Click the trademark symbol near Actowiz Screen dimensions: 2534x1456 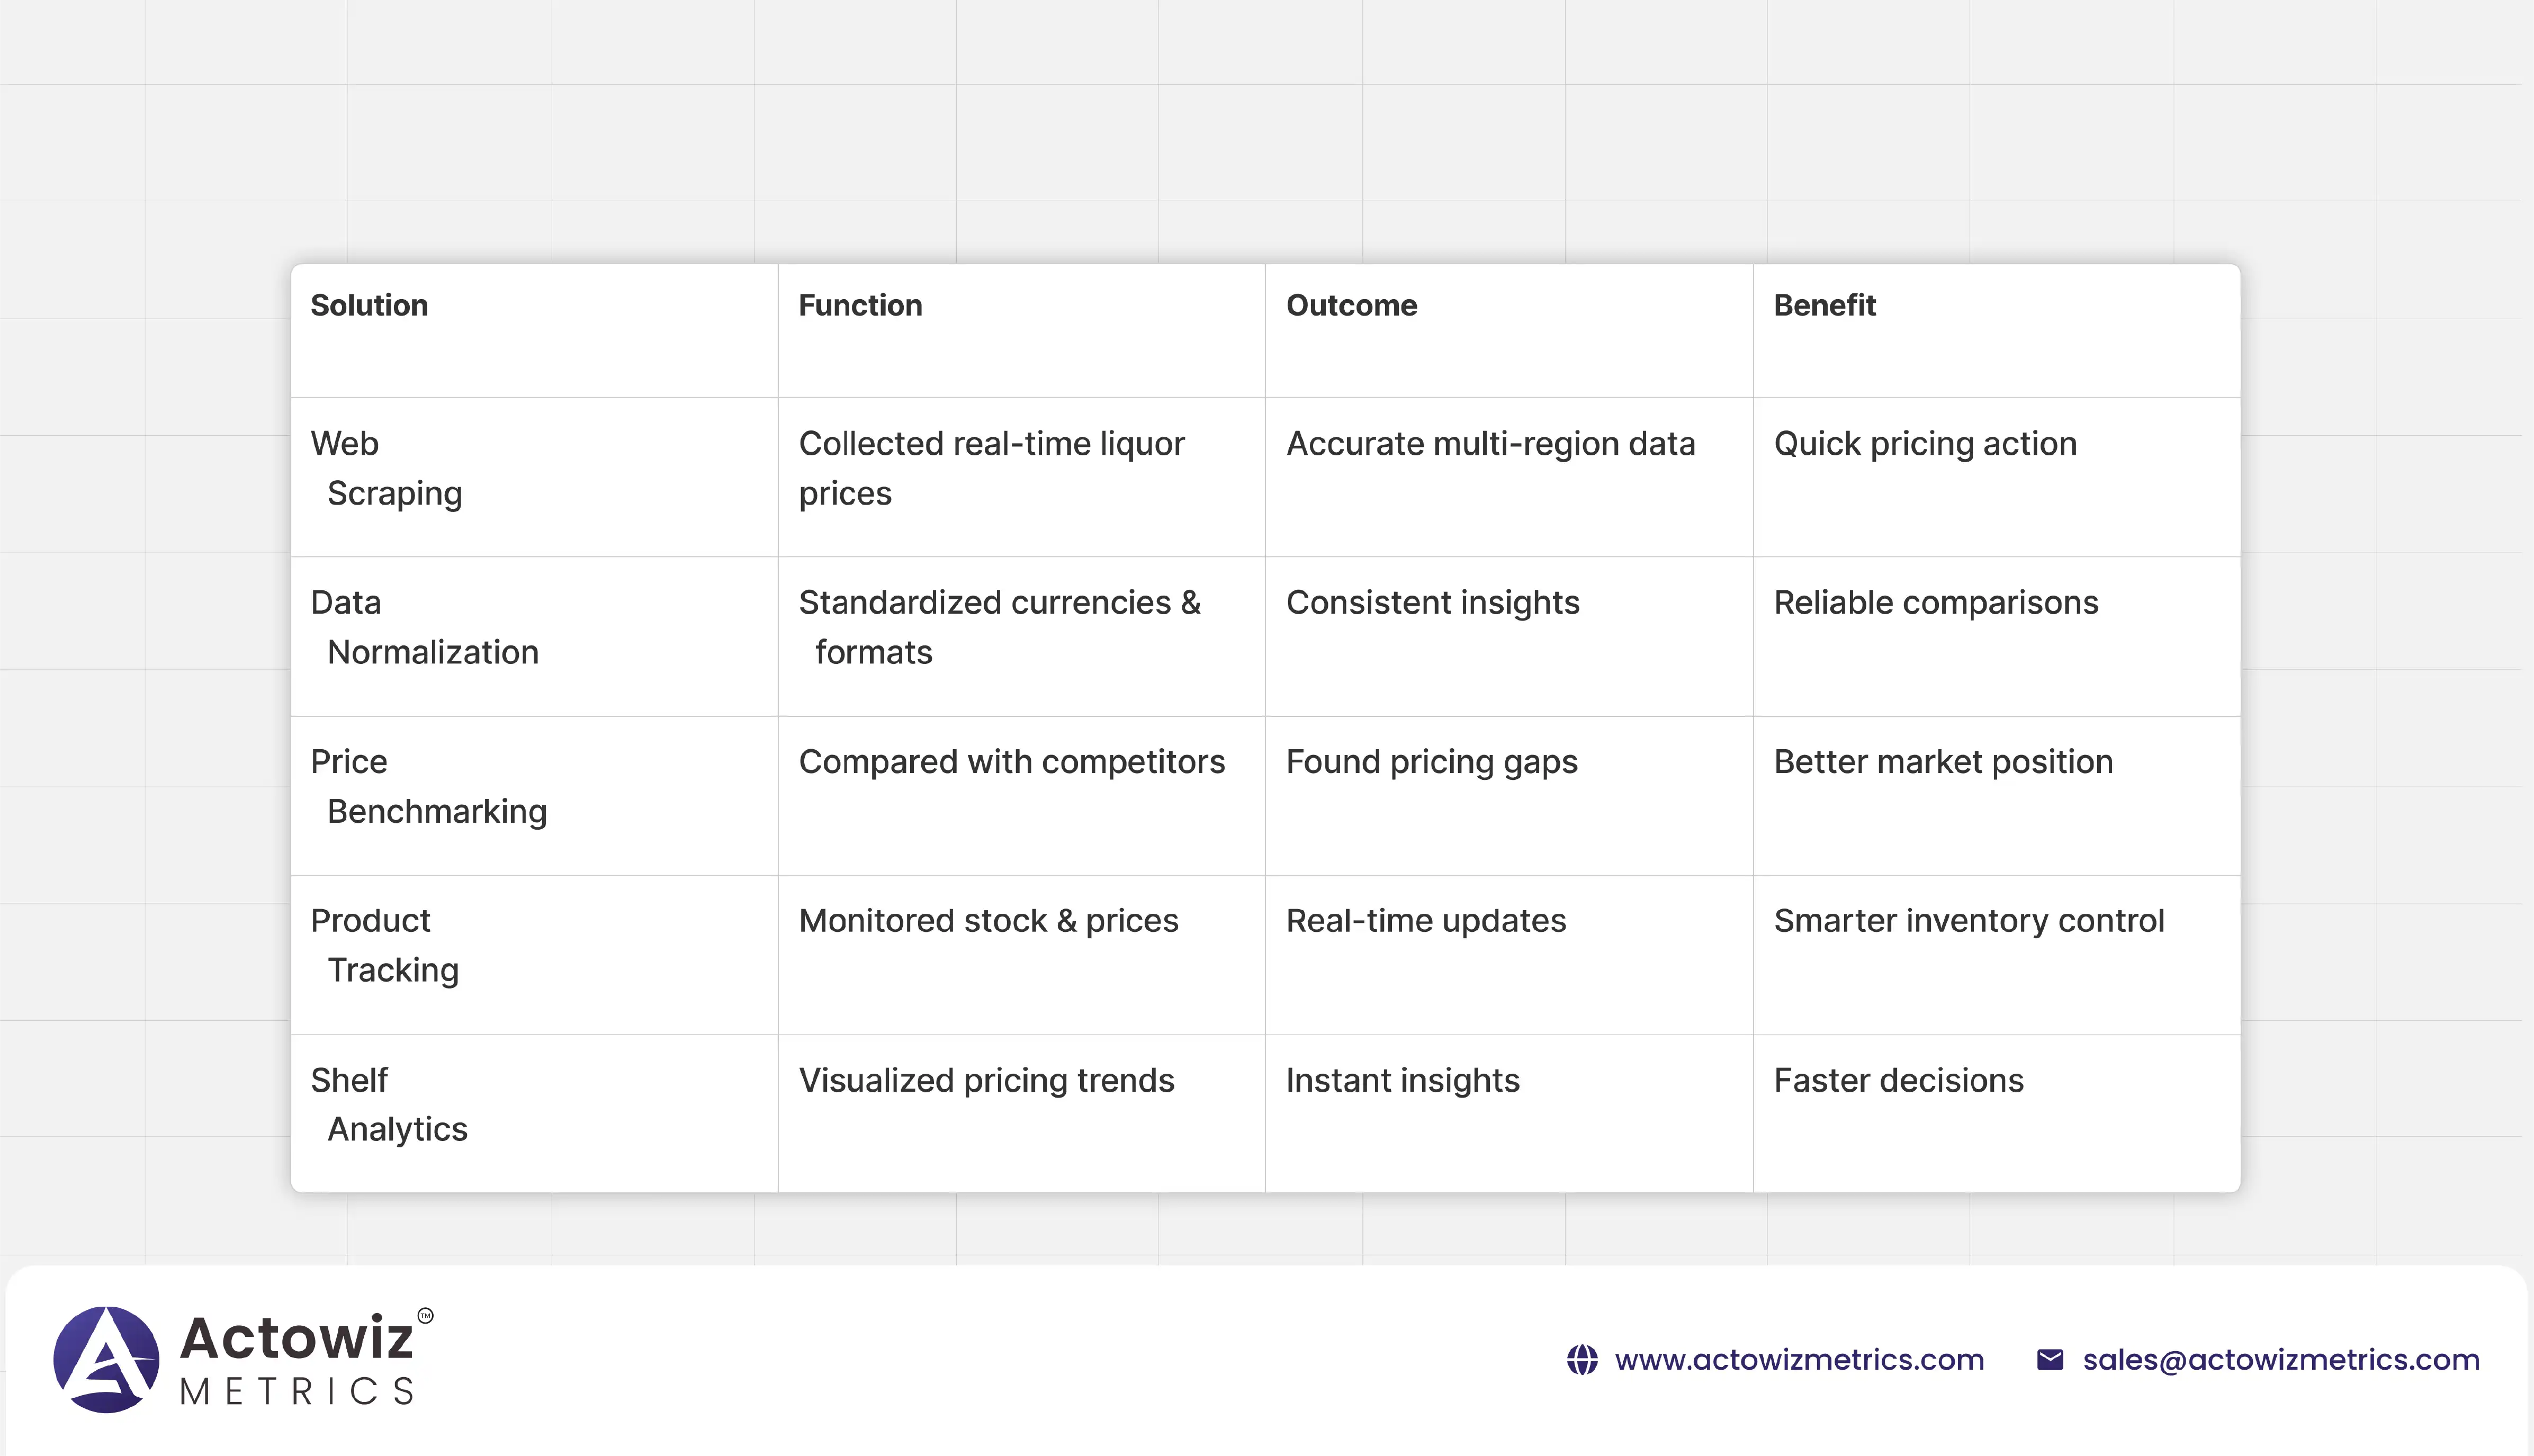[x=425, y=1316]
